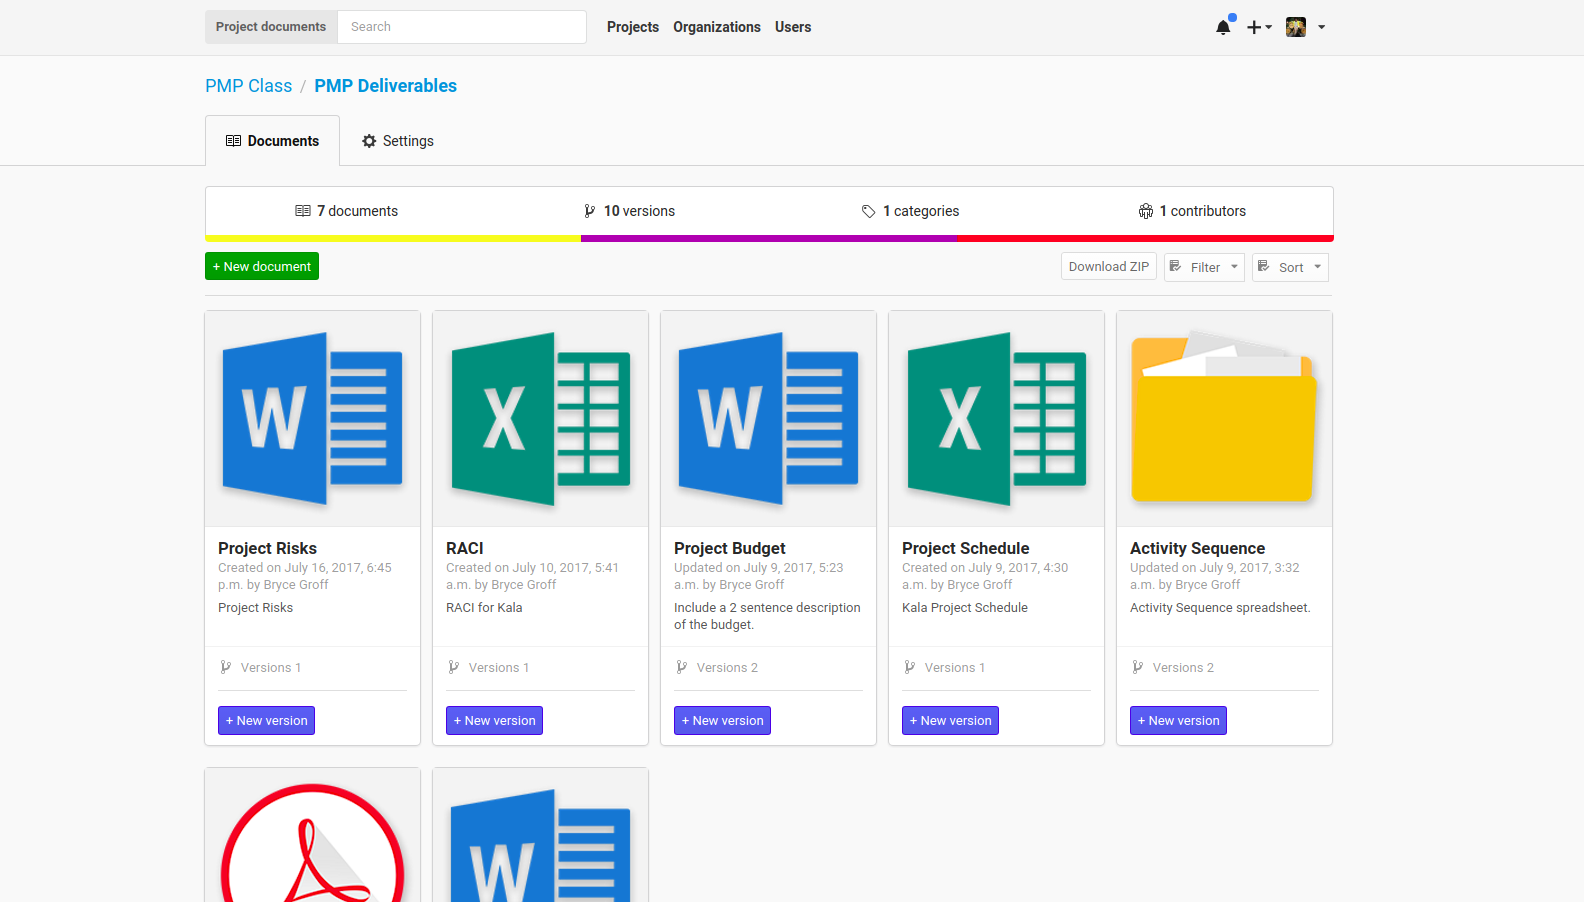The width and height of the screenshot is (1584, 902).
Task: Add new version to Project Budget
Action: click(x=722, y=721)
